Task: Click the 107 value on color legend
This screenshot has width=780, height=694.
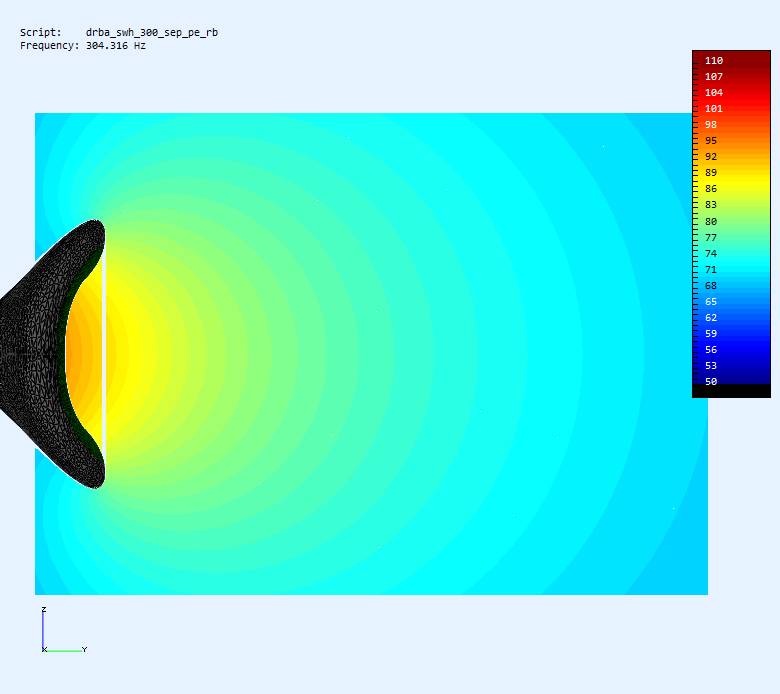Action: 714,77
